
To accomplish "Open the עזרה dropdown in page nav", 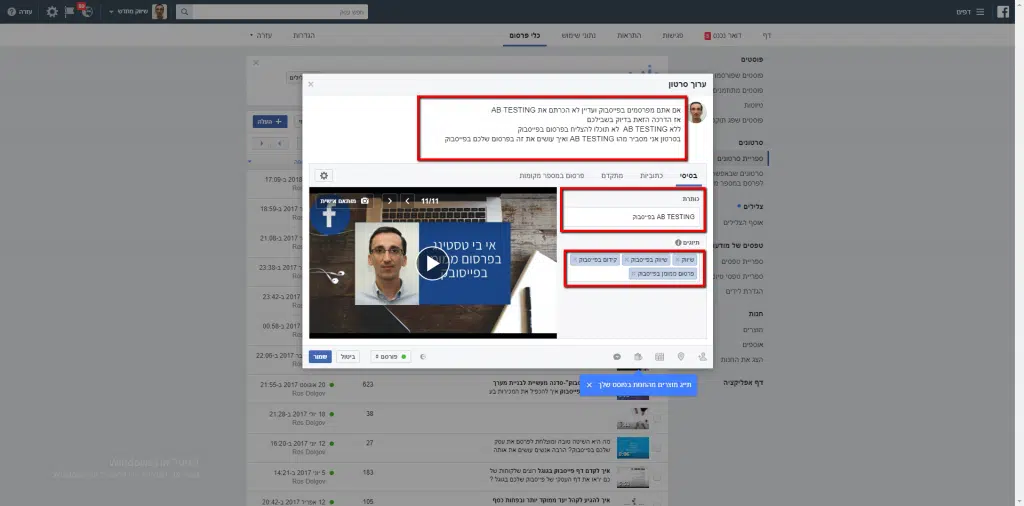I will point(261,35).
